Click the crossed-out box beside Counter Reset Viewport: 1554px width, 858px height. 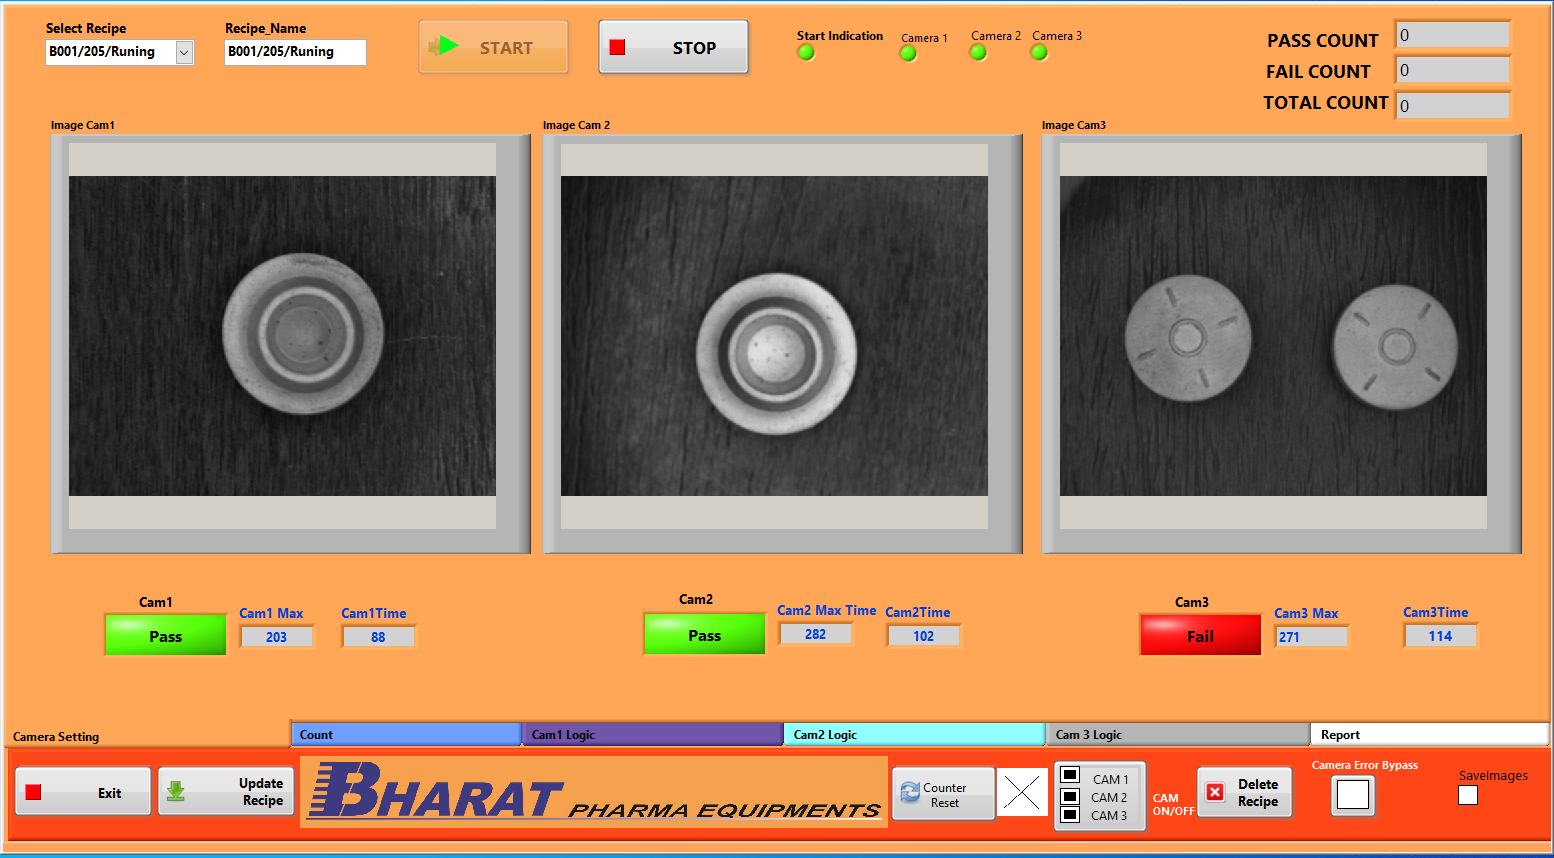click(x=1022, y=793)
